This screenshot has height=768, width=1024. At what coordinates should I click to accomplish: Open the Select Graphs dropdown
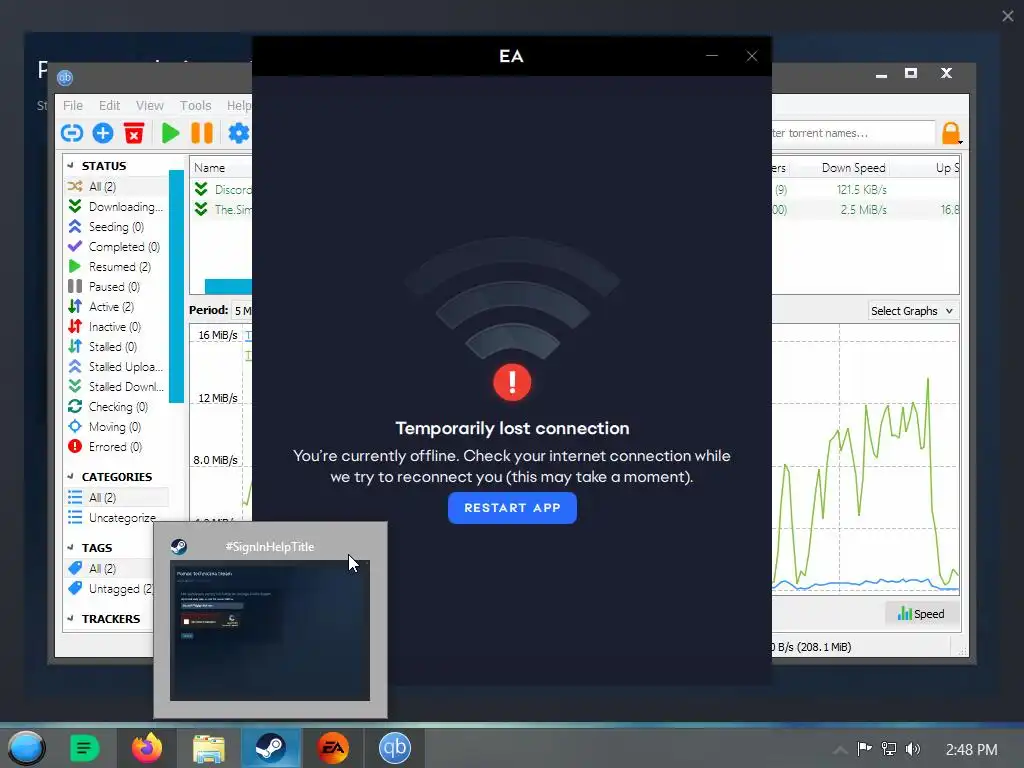tap(912, 311)
